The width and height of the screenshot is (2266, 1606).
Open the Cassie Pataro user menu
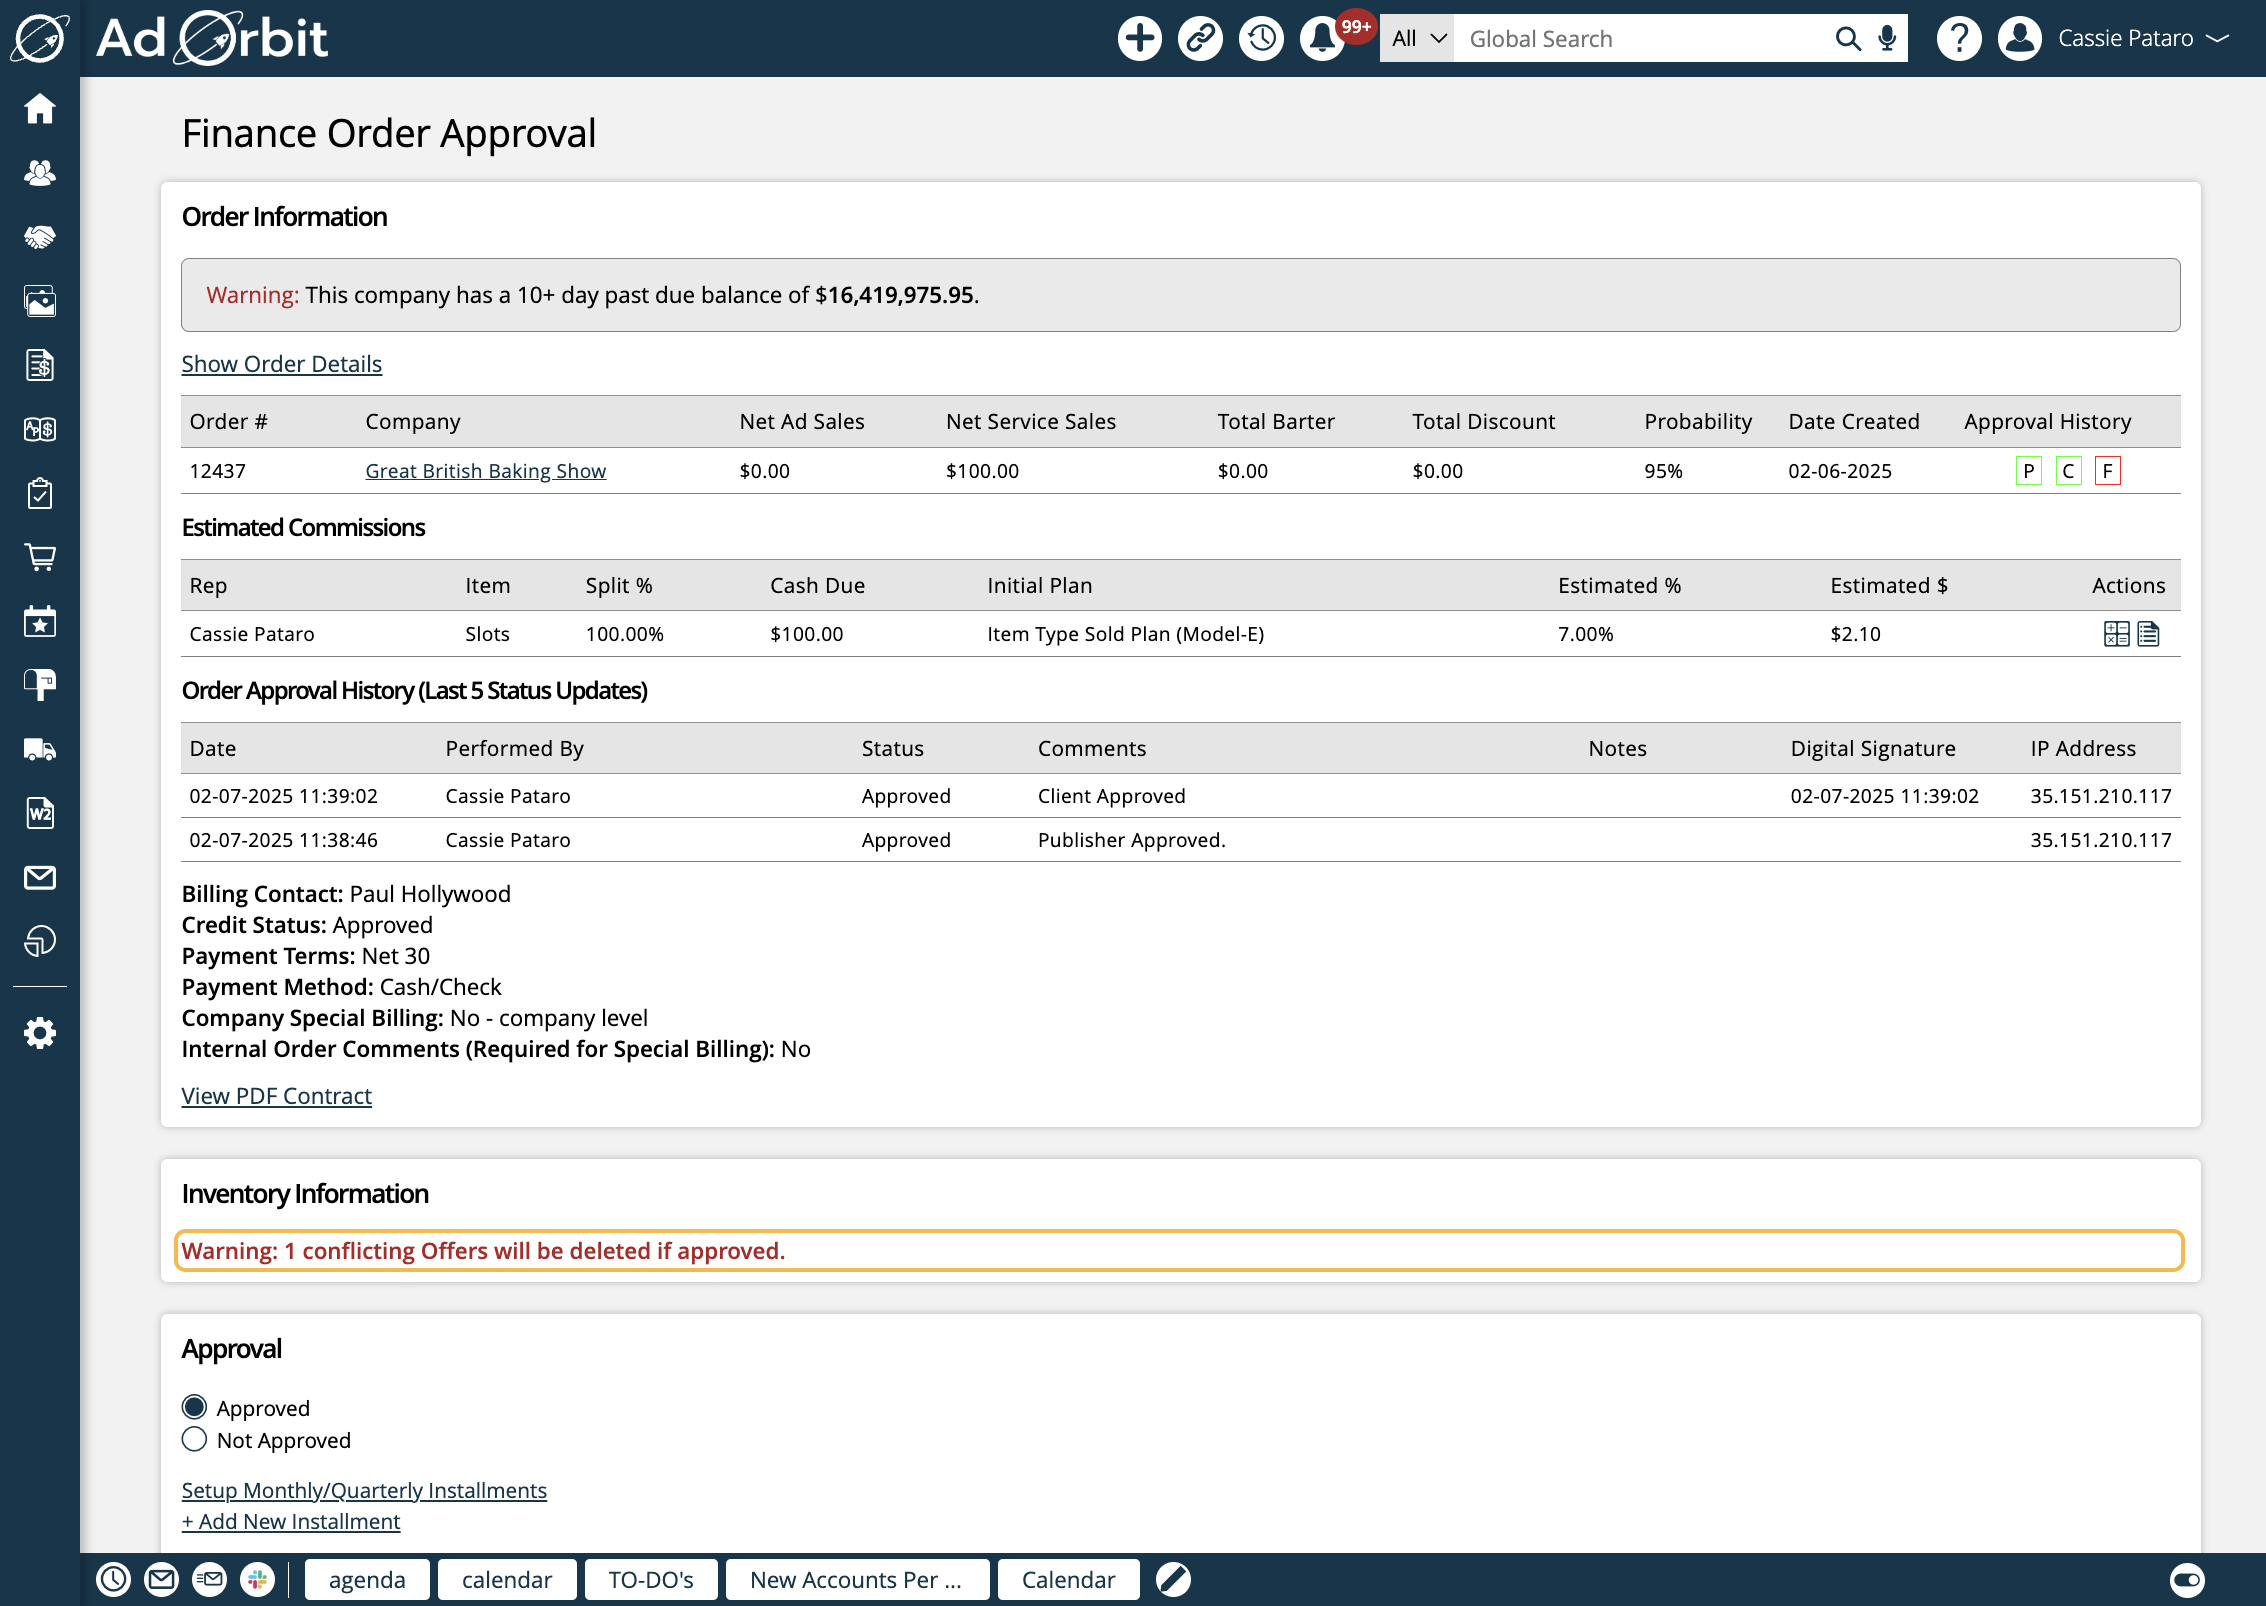[x=2124, y=39]
